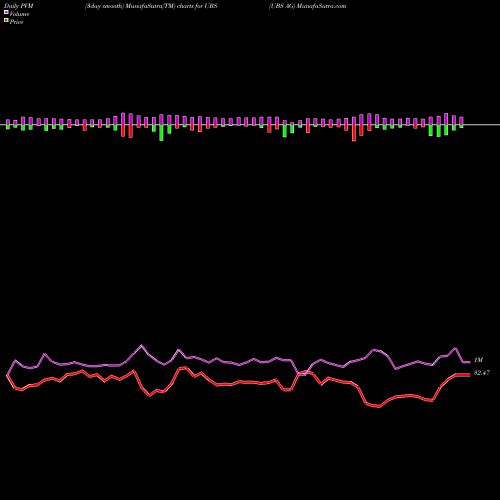500x500 pixels.
Task: Click the '(UBS AG) MunafaSutra.com' text
Action: [x=308, y=6]
